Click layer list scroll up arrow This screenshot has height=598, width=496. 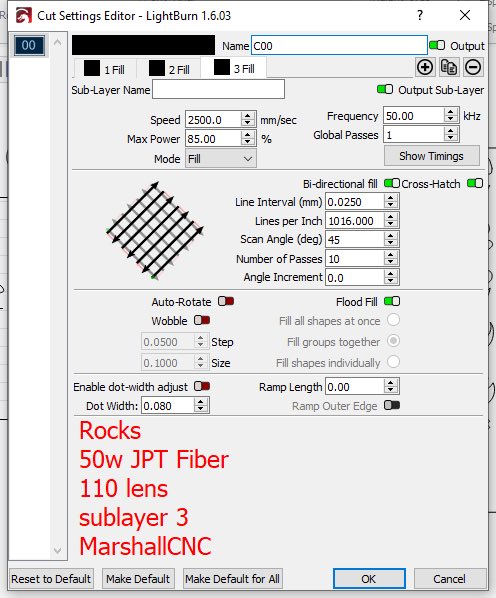[58, 42]
